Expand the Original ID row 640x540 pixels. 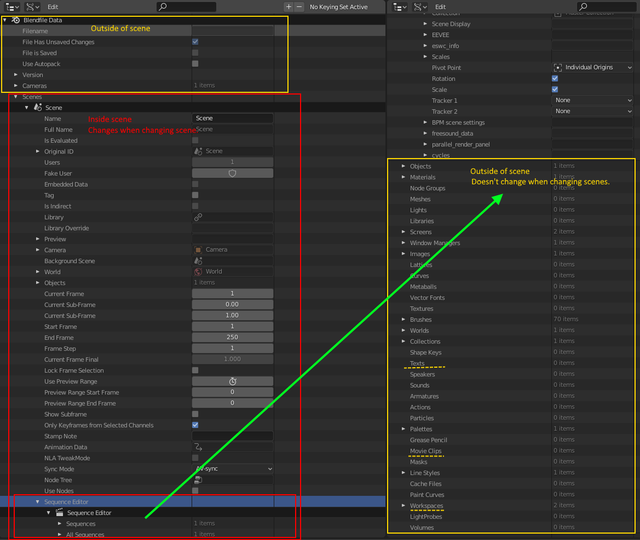(x=38, y=151)
